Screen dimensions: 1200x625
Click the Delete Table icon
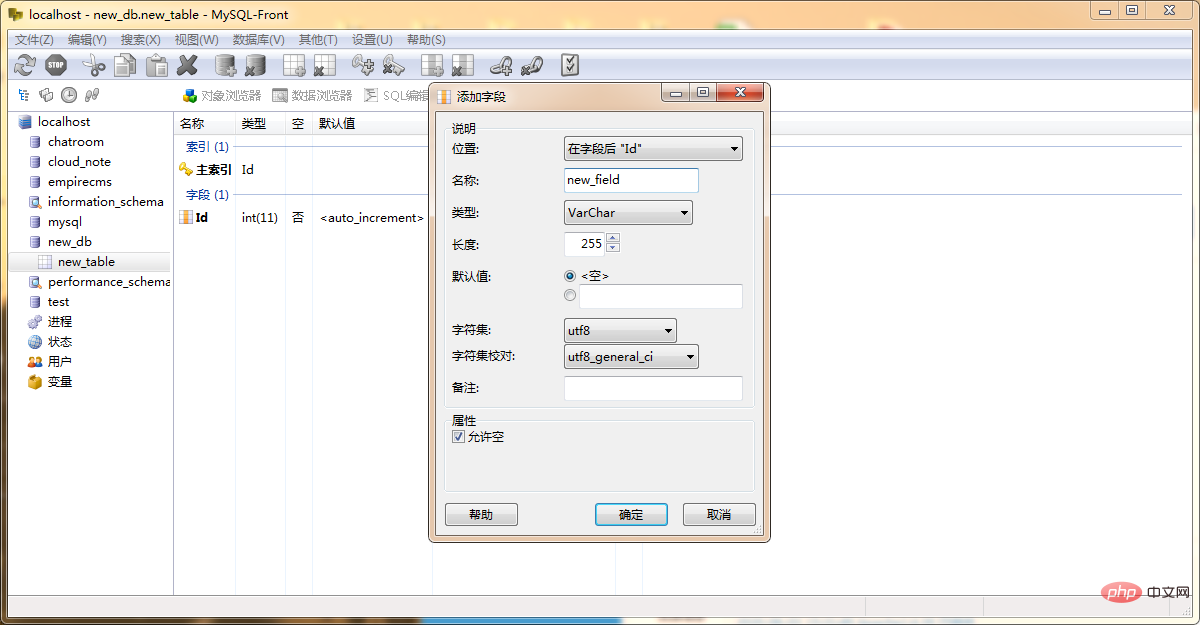point(323,66)
